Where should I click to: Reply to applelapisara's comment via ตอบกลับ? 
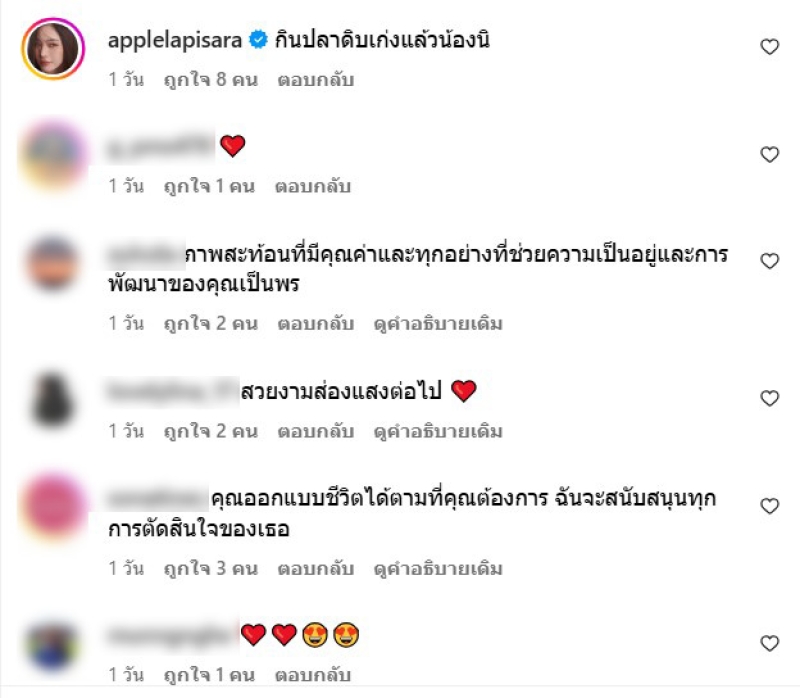pyautogui.click(x=316, y=80)
